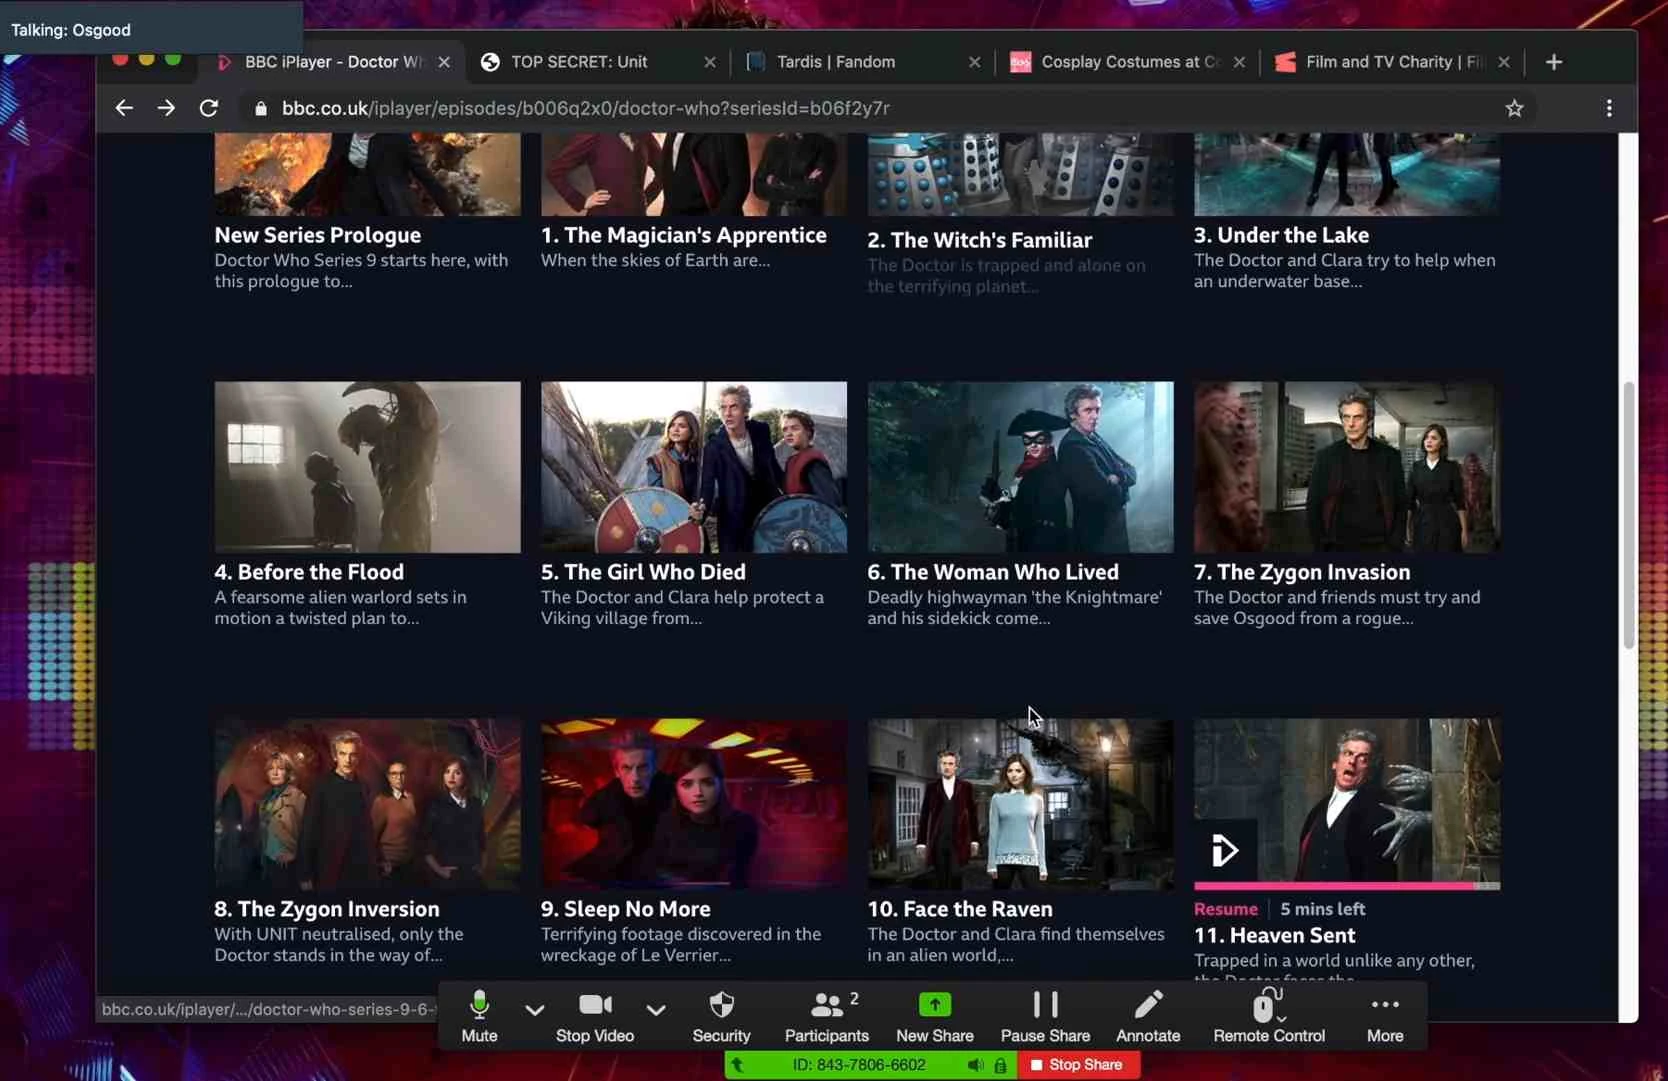Click the red Stop Share button

point(1078,1065)
